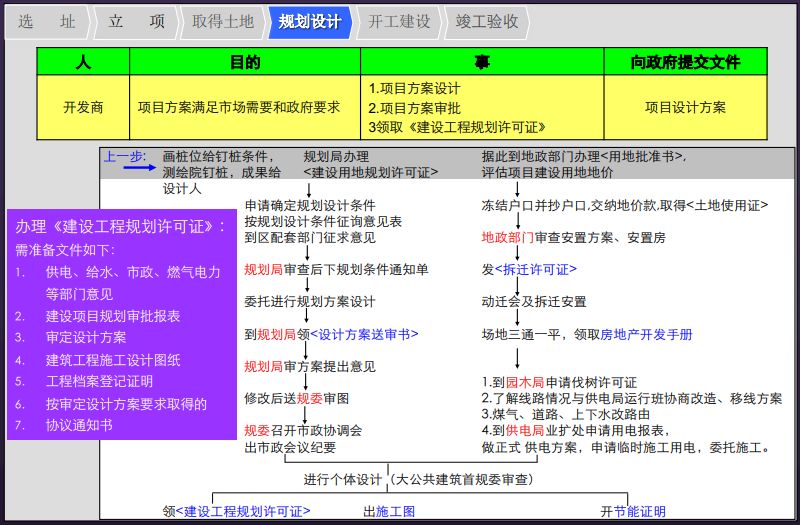Click the purple box title 办理《建设工程规划许可证》
Screen dimensions: 800x525
coord(120,227)
